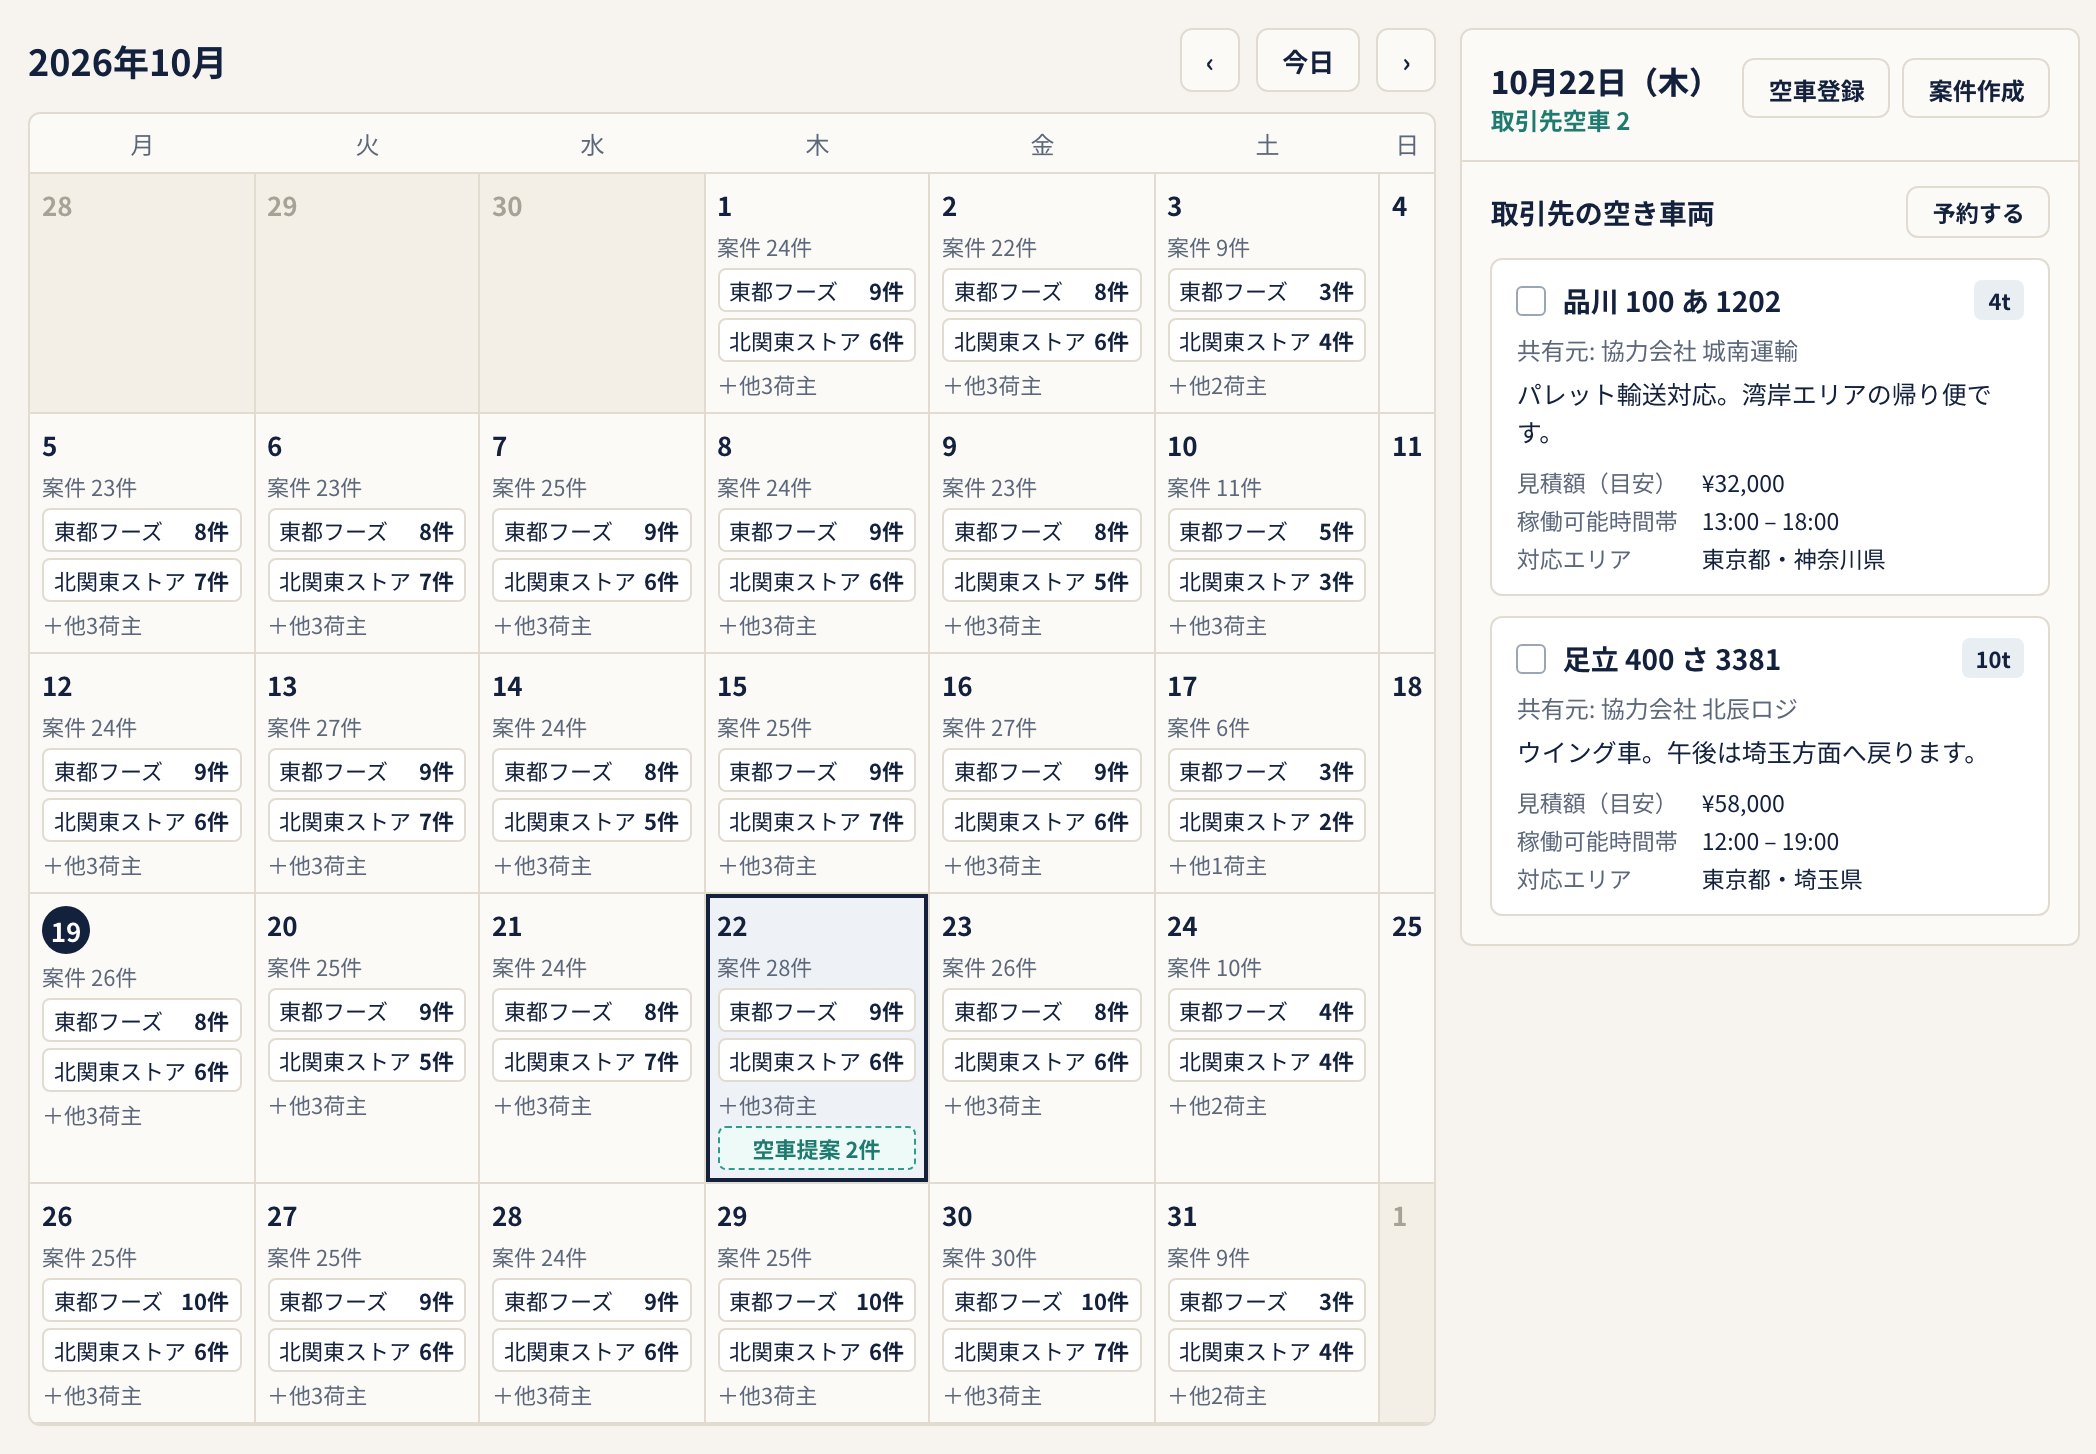Open 東都フーズ 10件 chip on October 30

click(1041, 1301)
